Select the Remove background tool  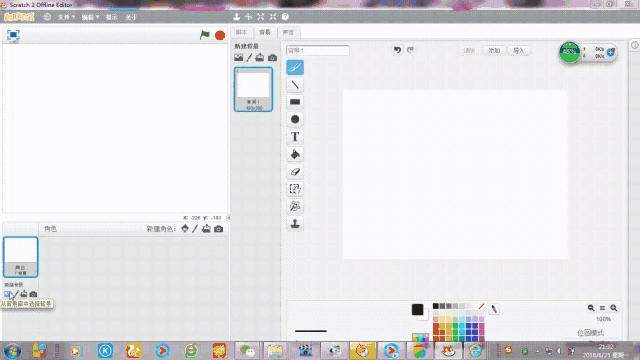point(295,206)
